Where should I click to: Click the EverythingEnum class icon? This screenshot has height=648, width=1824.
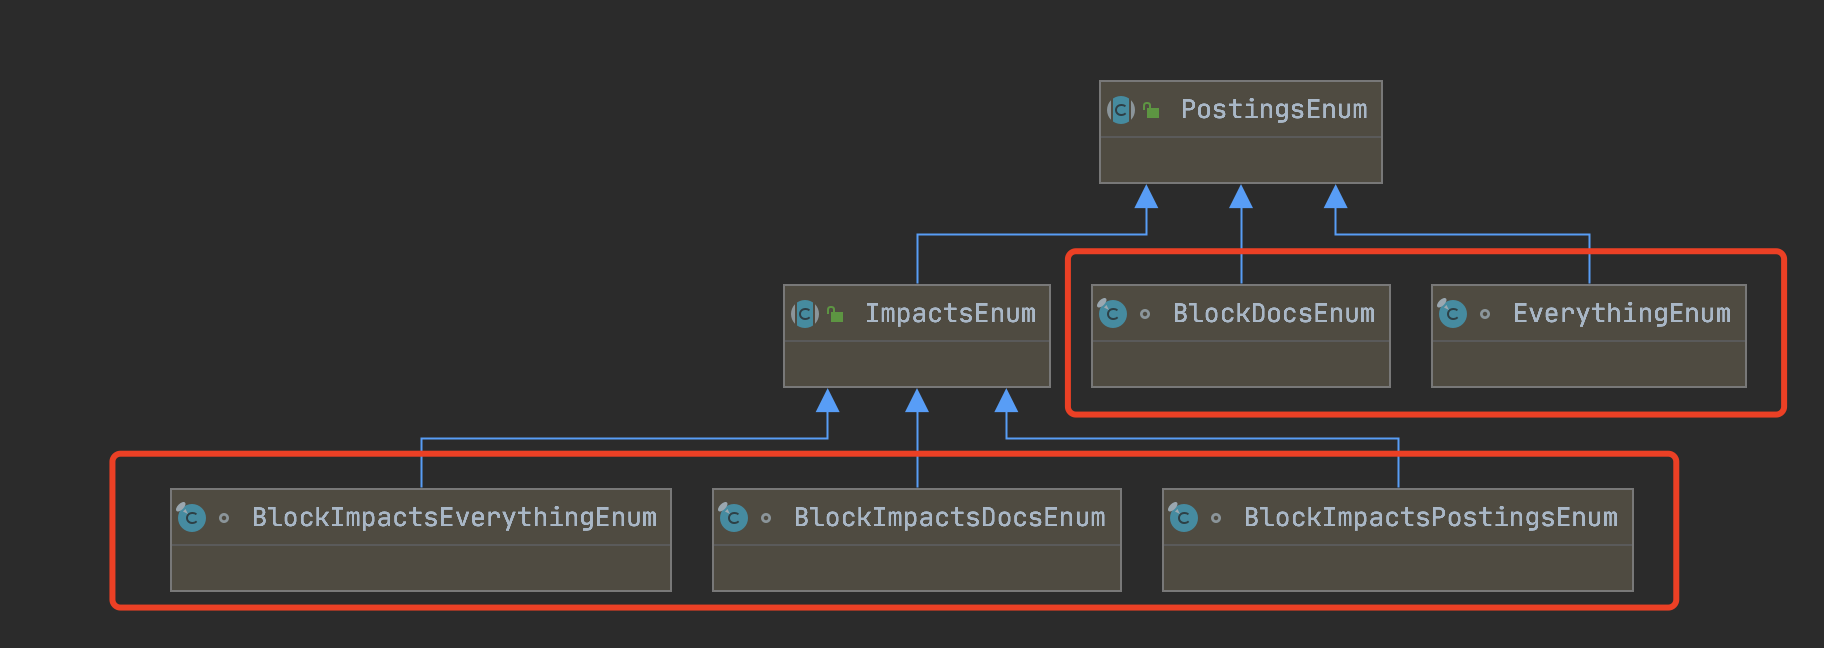coord(1452,313)
